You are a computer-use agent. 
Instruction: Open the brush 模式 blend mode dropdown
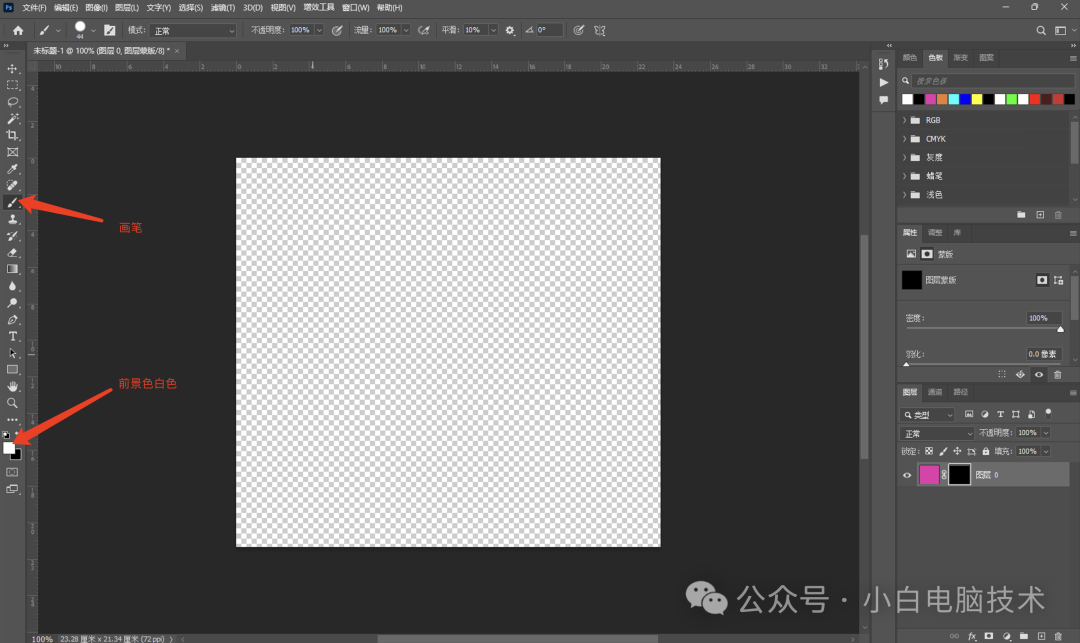[x=194, y=30]
